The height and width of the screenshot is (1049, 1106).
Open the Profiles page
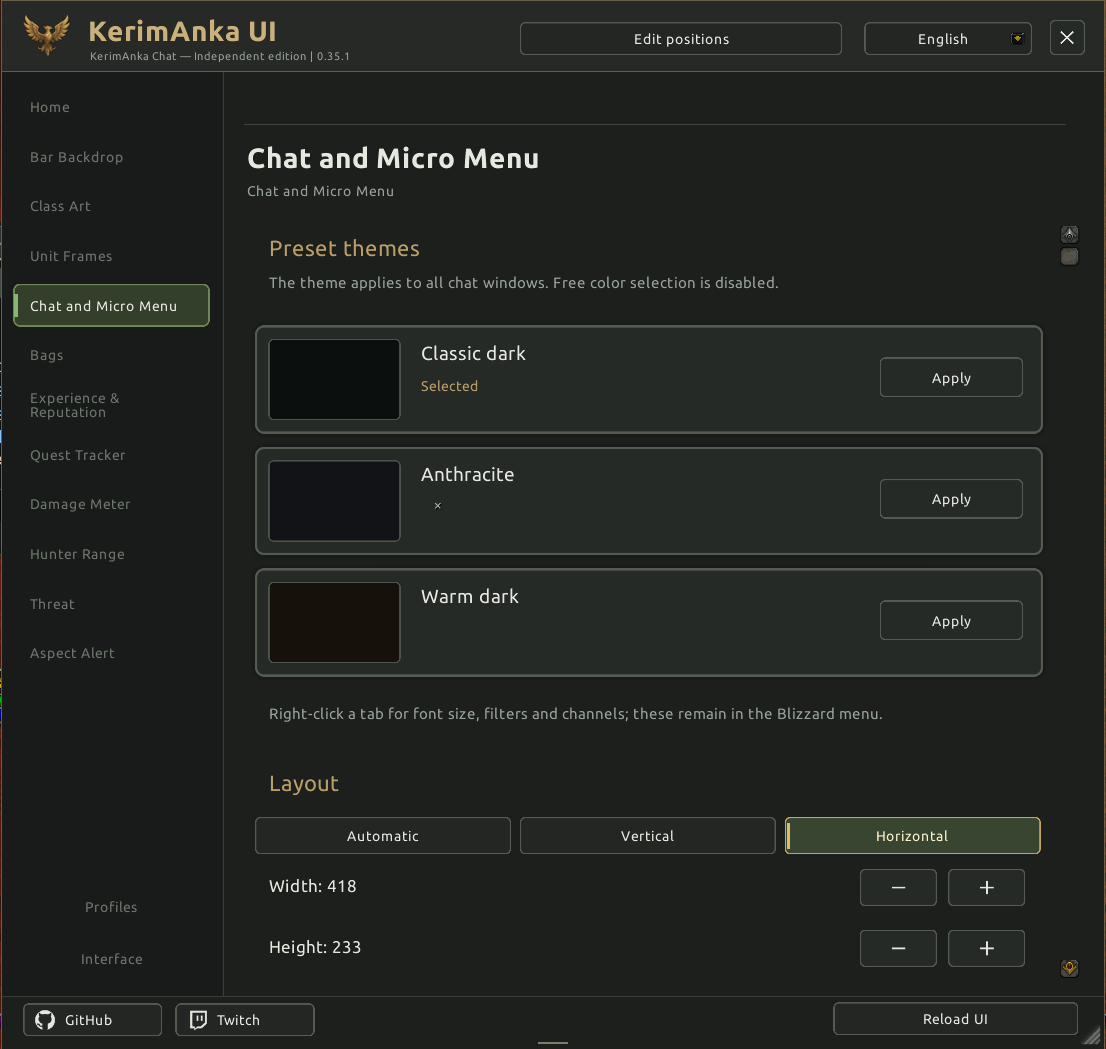pos(111,907)
